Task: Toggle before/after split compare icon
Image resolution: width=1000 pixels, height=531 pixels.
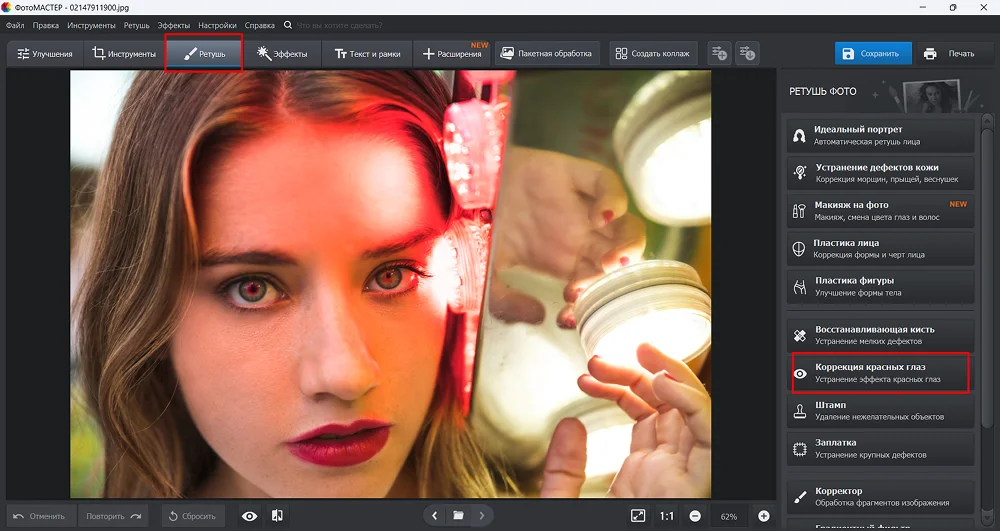Action: [x=277, y=516]
